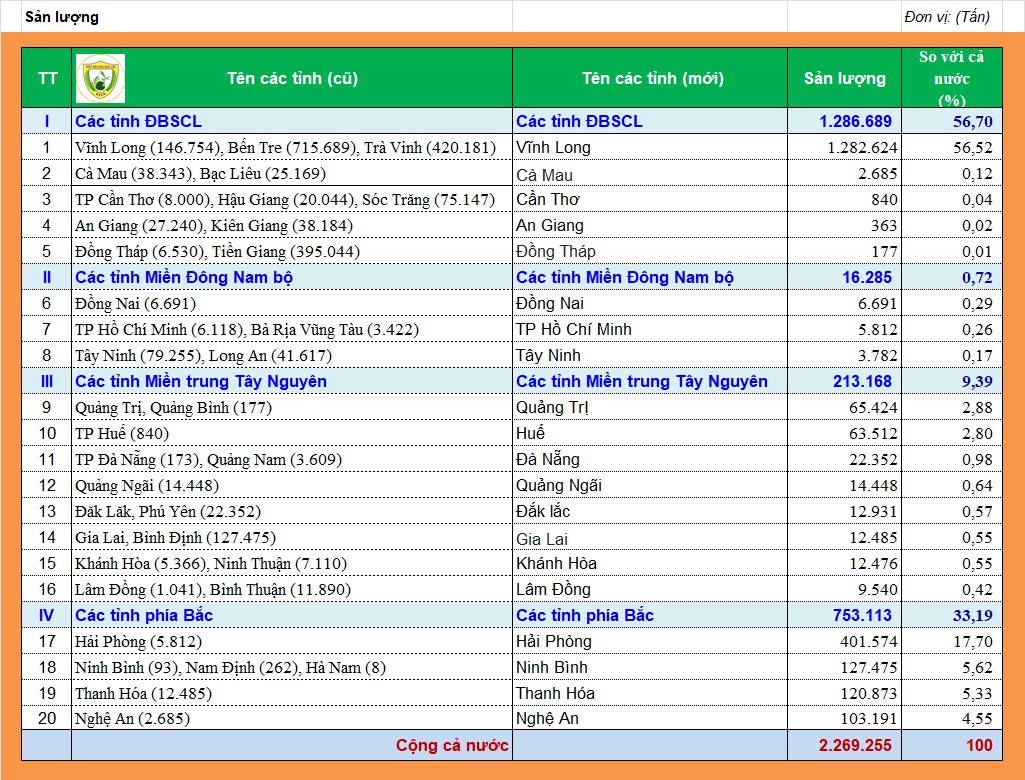1025x780 pixels.
Task: Click the 'Nghệ An (2.685)' old province cell
Action: (x=132, y=718)
